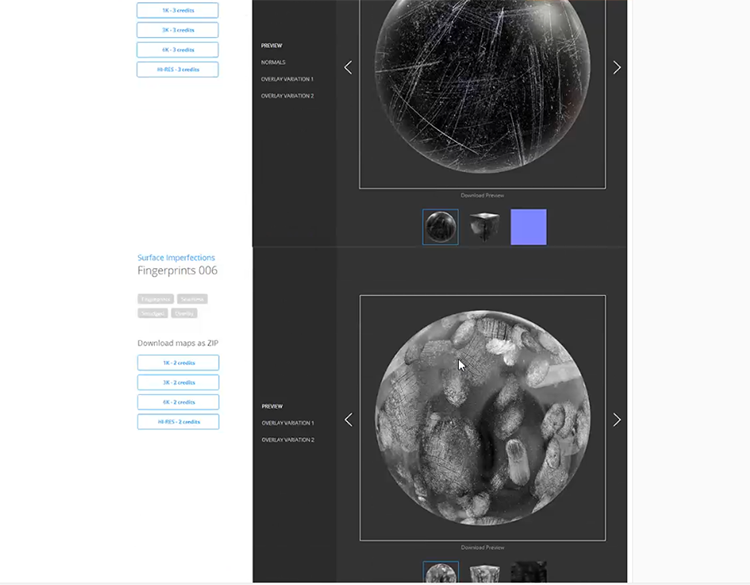This screenshot has height=585, width=750.
Task: Go to previous image of Fingerprints preview
Action: pos(348,419)
